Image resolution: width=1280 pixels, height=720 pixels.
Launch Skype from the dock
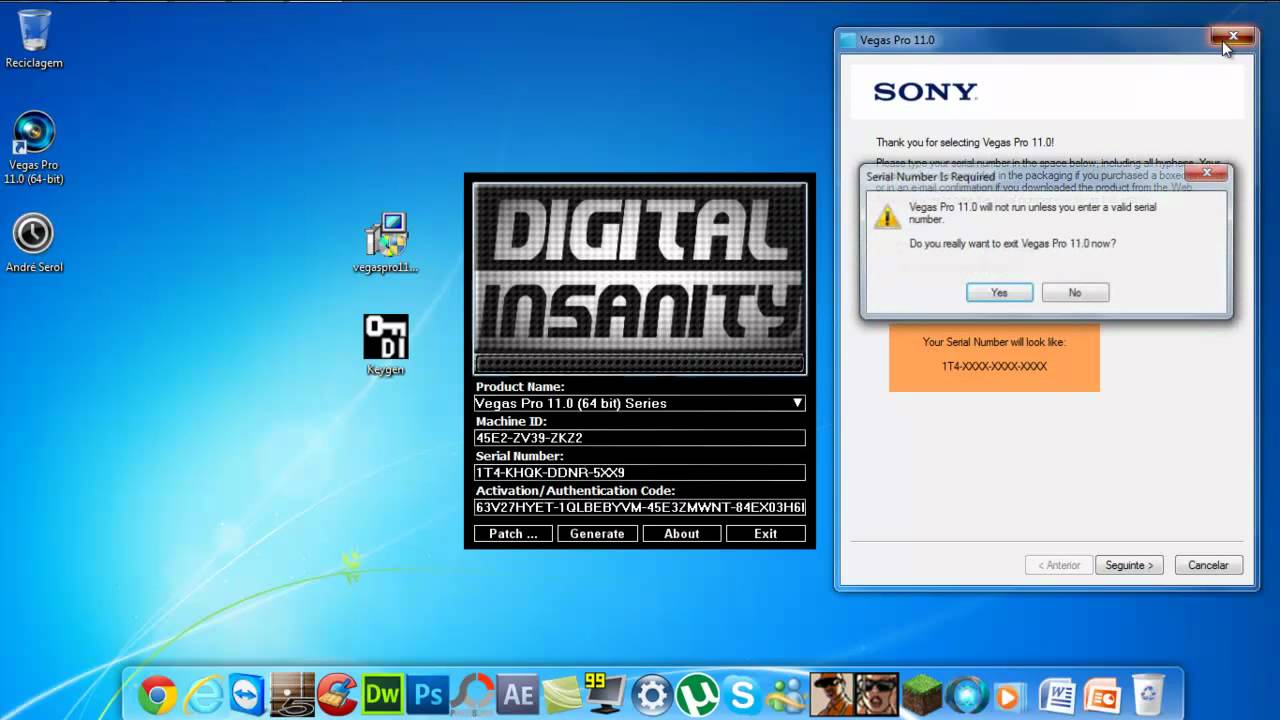(742, 693)
